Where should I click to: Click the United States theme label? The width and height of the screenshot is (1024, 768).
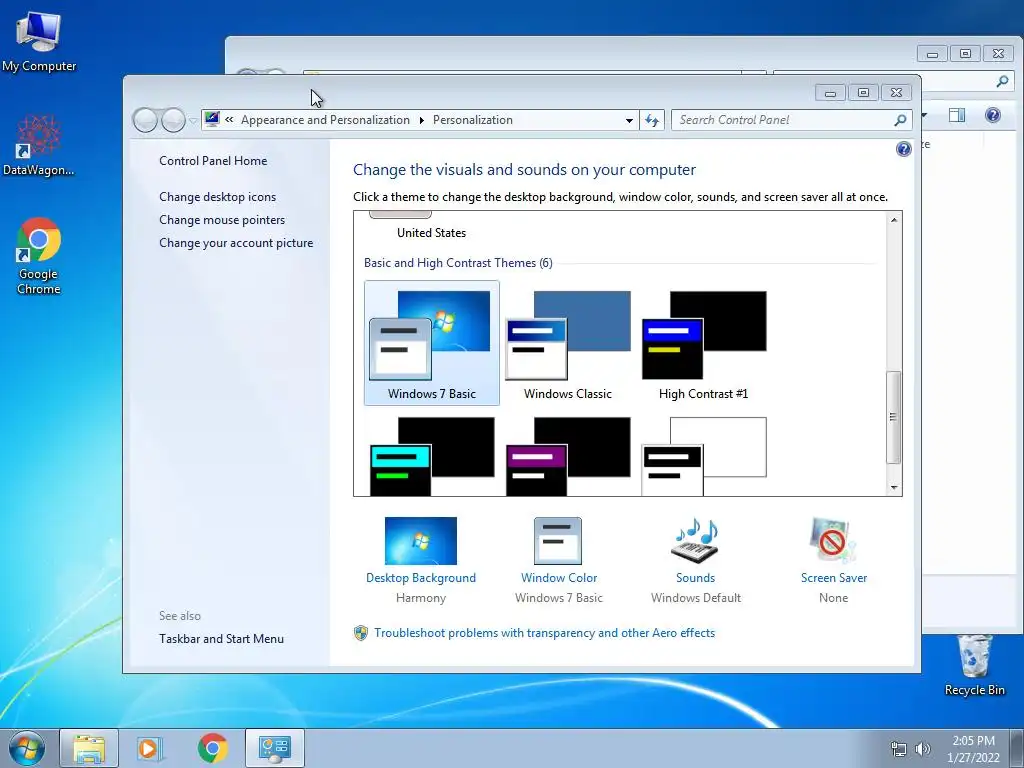431,232
